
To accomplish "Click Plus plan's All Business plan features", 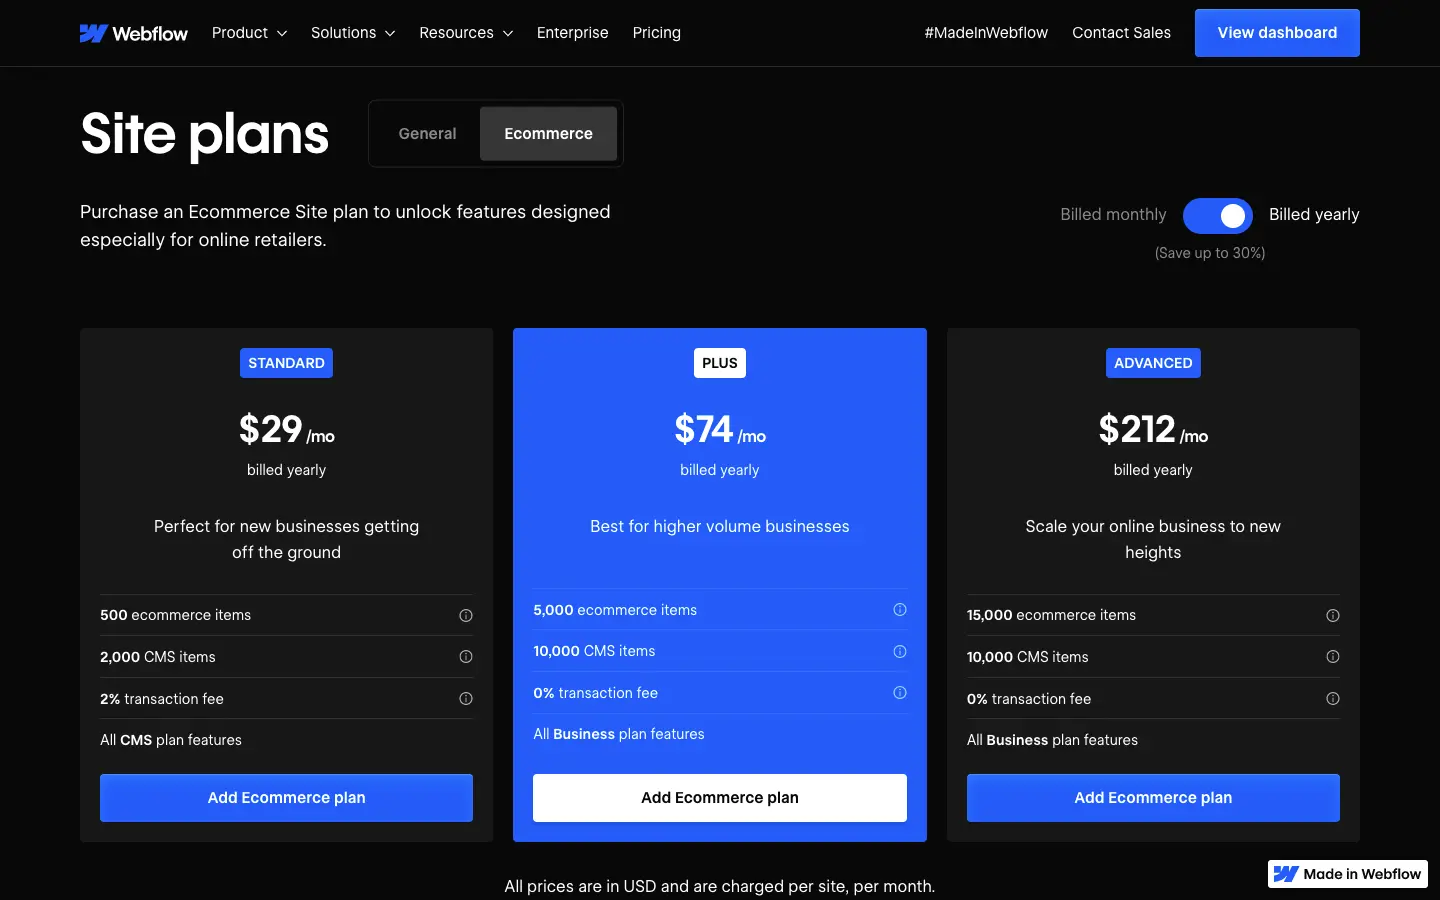I will coord(619,735).
